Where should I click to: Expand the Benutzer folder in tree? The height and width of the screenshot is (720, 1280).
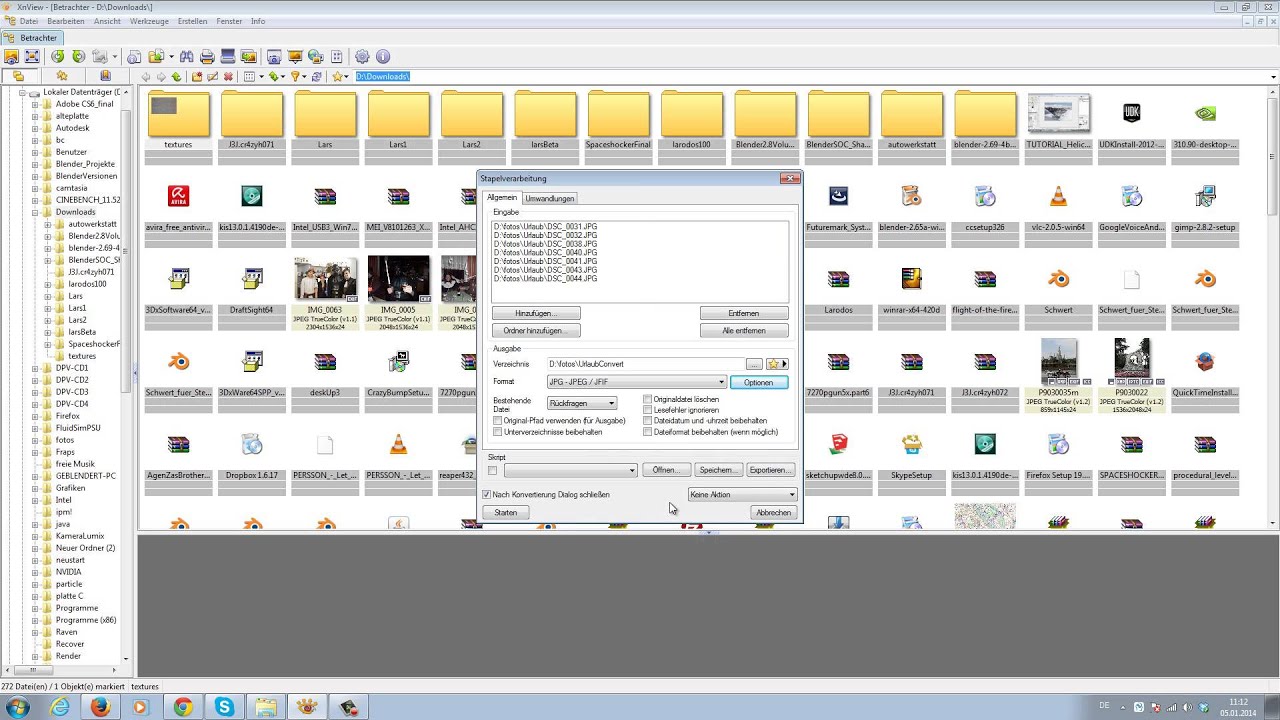pyautogui.click(x=34, y=152)
